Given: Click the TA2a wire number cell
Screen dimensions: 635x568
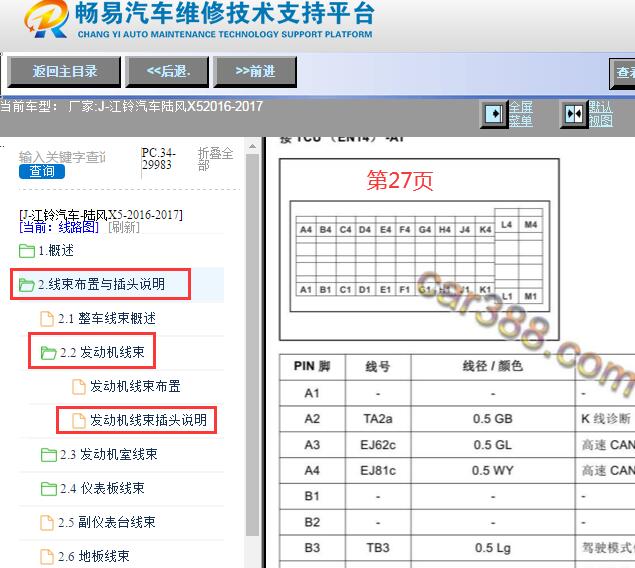Looking at the screenshot, I should pyautogui.click(x=378, y=419).
